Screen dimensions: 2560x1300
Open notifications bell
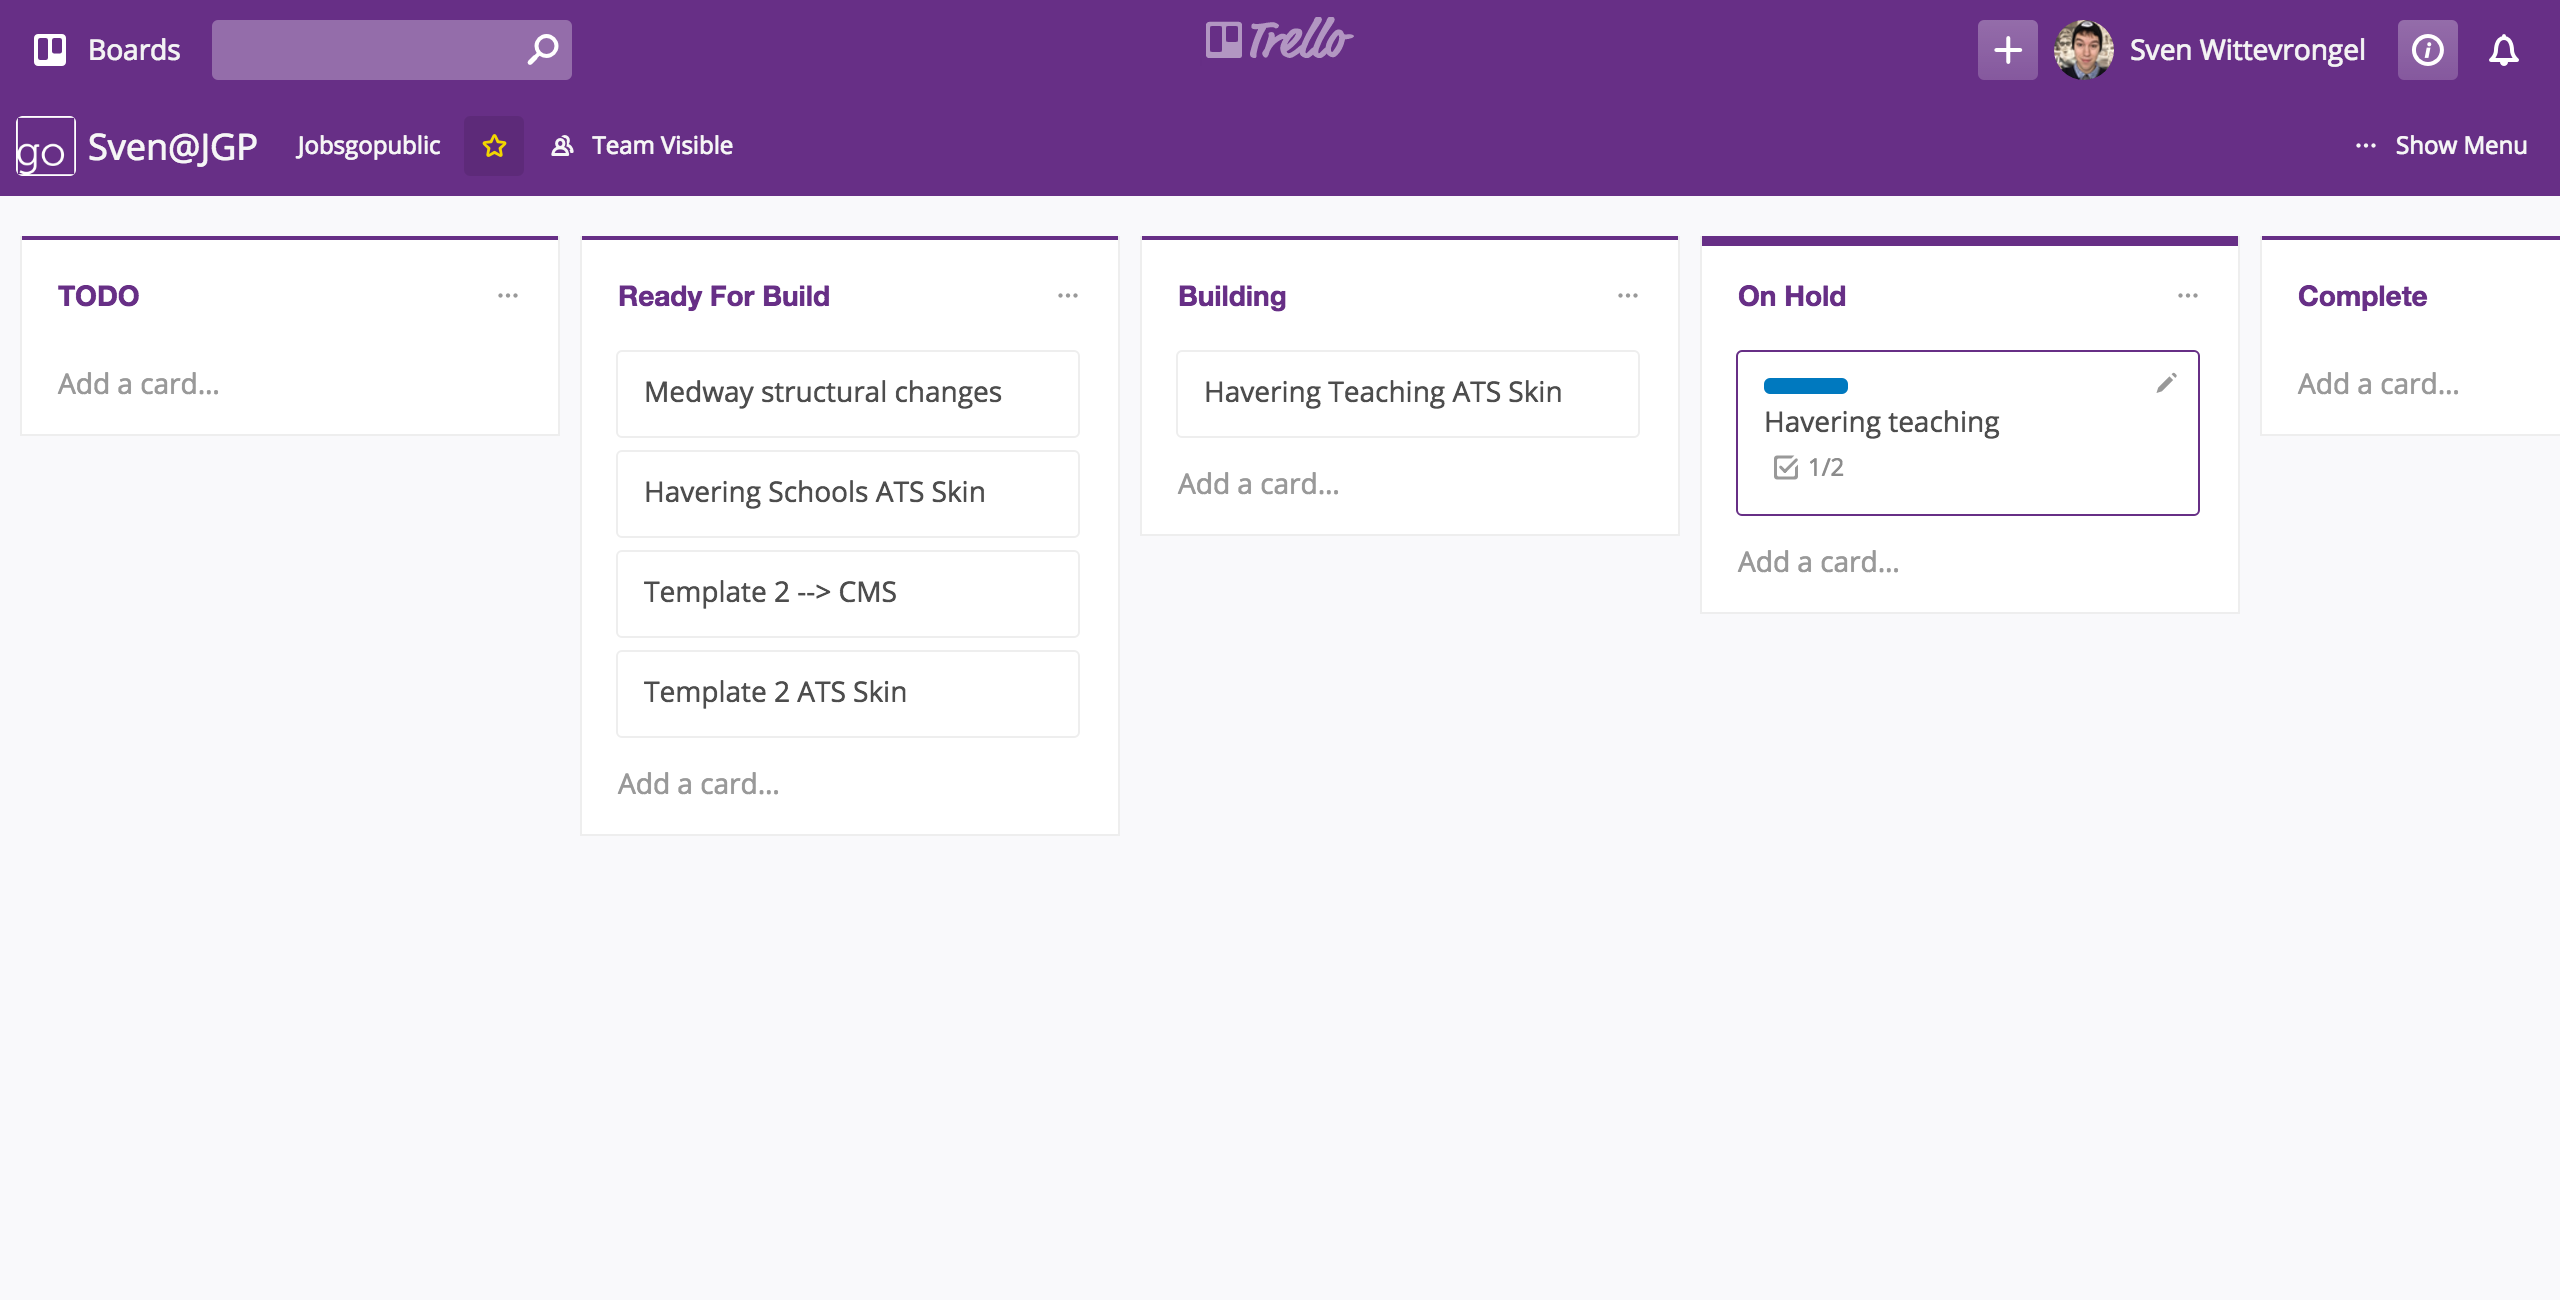coord(2503,50)
